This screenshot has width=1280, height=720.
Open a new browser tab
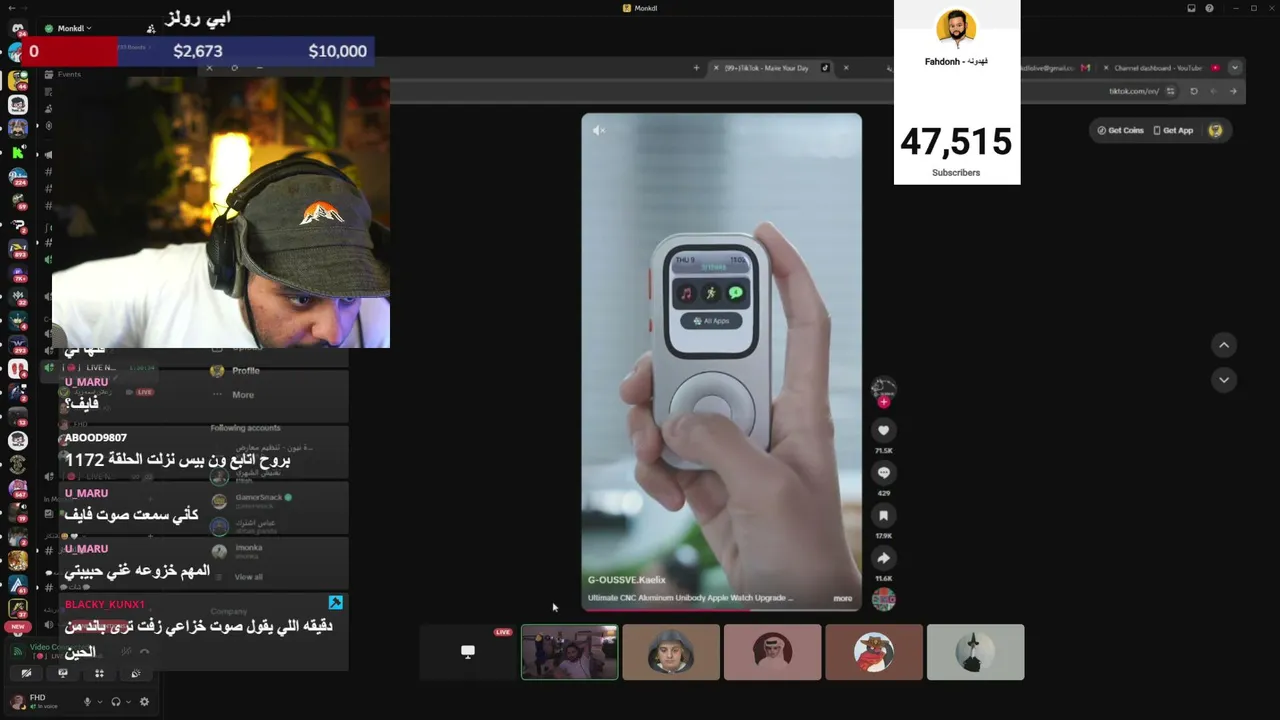pyautogui.click(x=696, y=68)
